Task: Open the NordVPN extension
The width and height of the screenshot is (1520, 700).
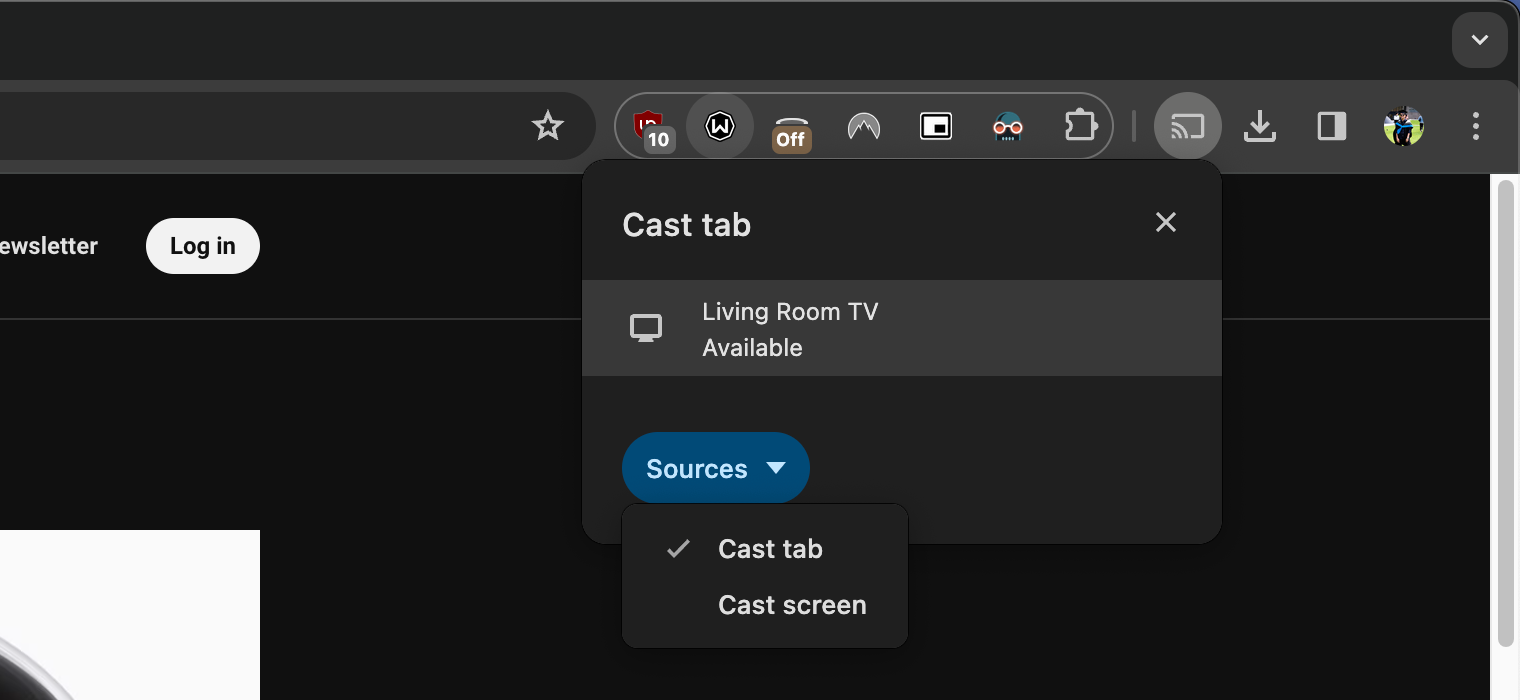Action: tap(863, 126)
